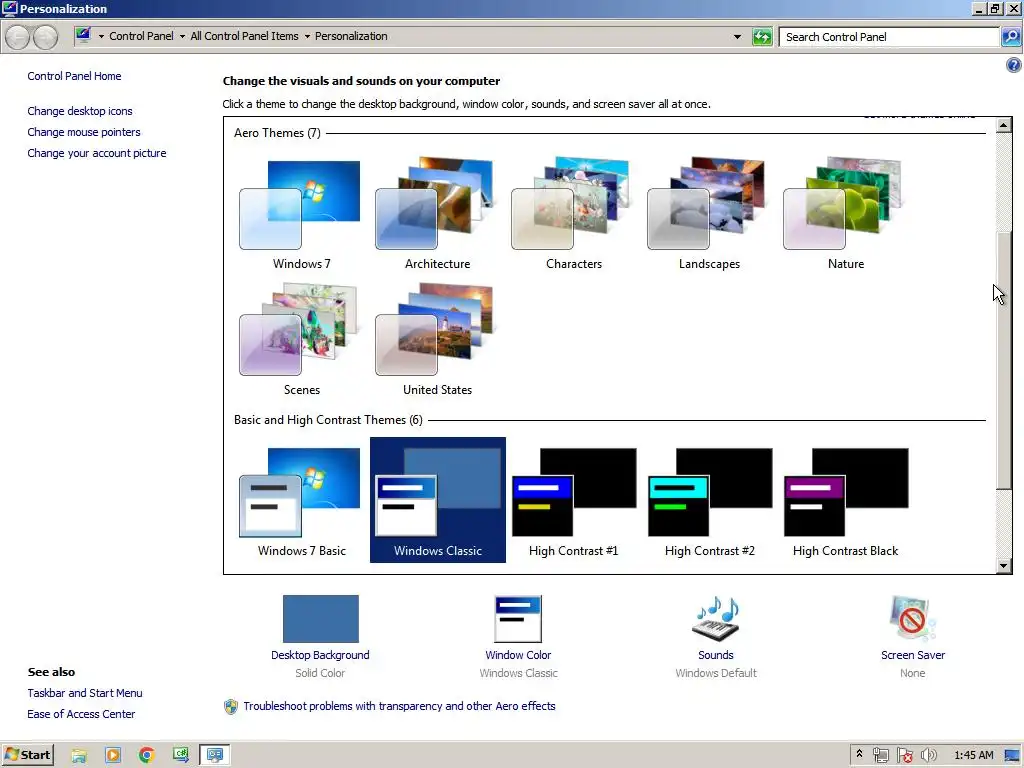Launch Windows Media Player from taskbar
1024x768 pixels.
(x=113, y=756)
